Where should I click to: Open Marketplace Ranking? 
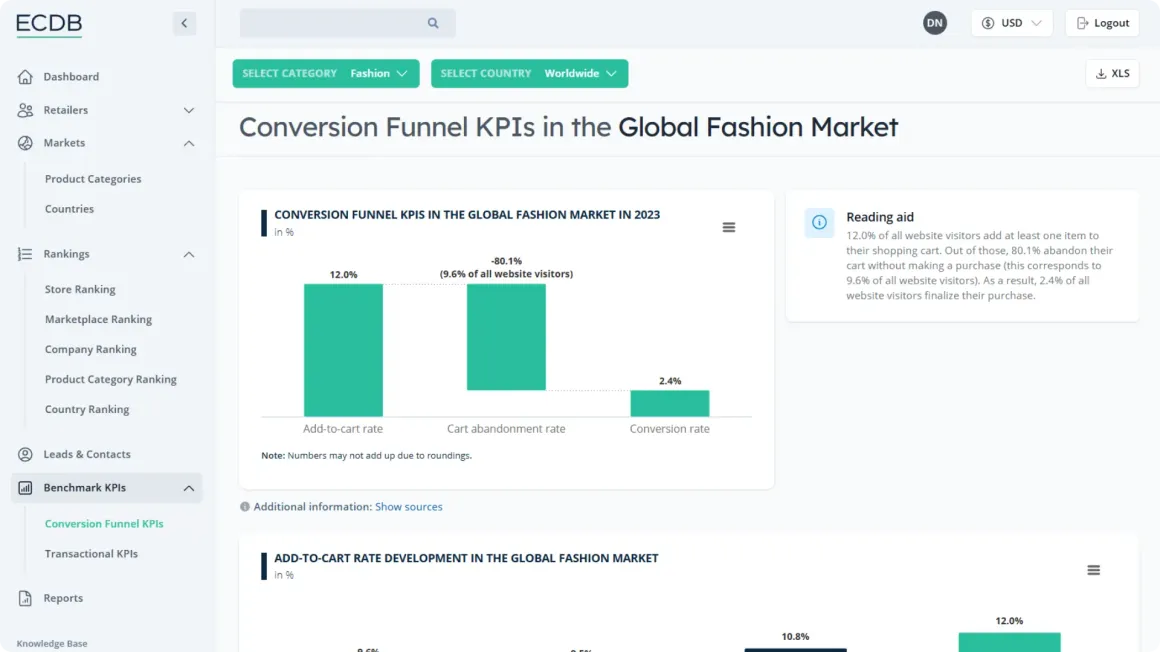(x=98, y=319)
